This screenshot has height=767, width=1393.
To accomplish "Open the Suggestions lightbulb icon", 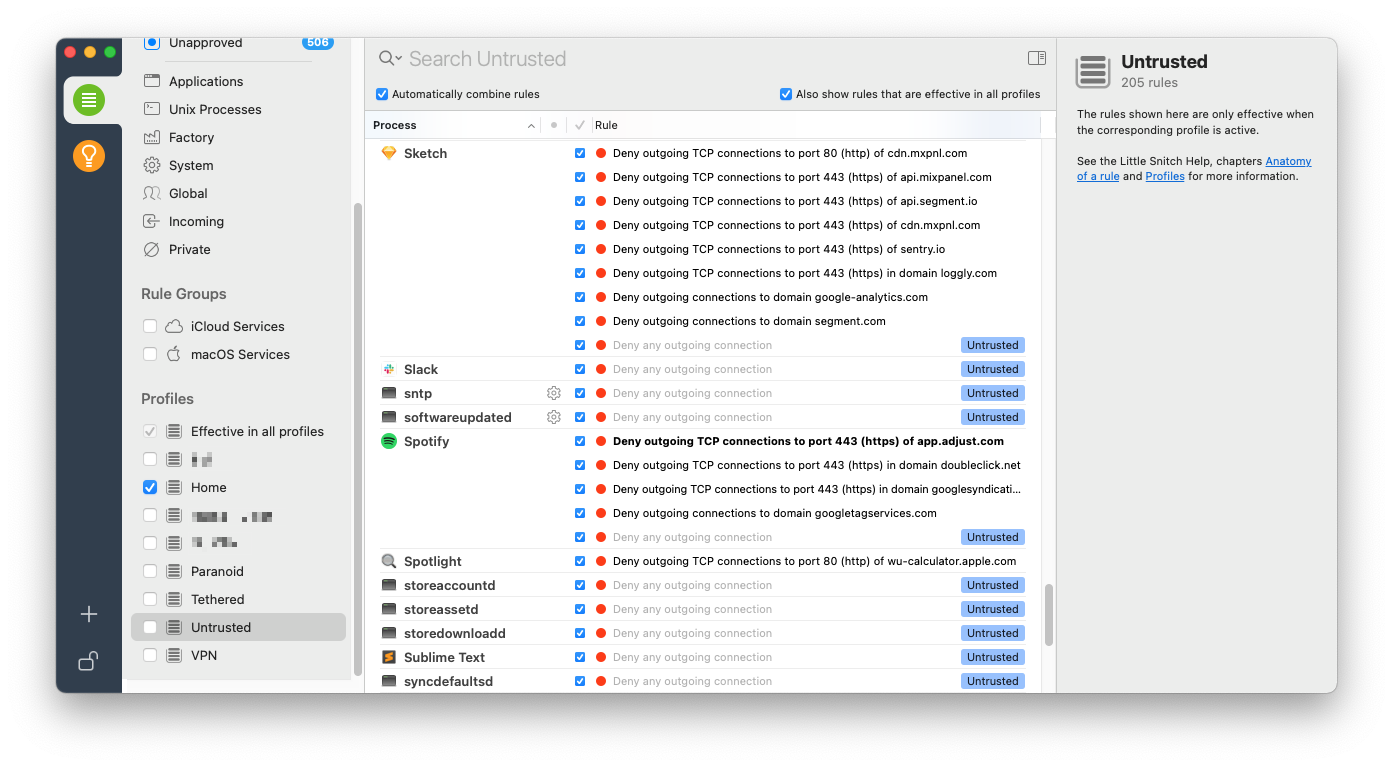I will pos(89,155).
